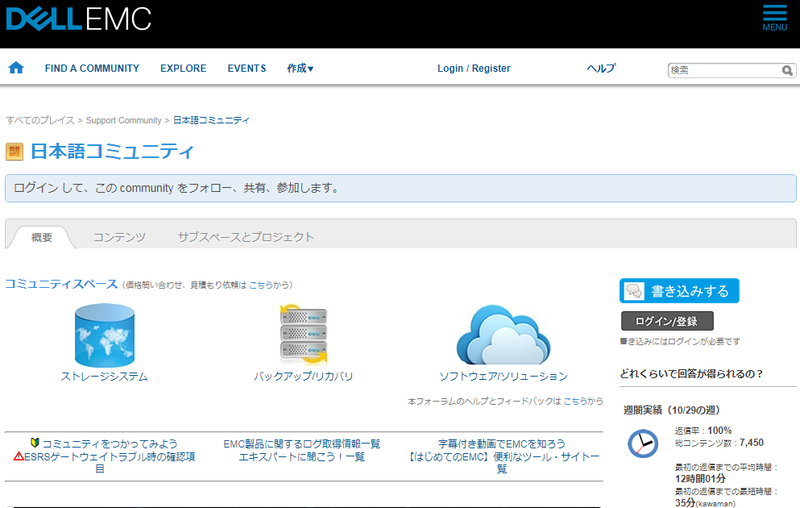Open the software solutions cloud icon
The height and width of the screenshot is (508, 800).
[x=503, y=335]
